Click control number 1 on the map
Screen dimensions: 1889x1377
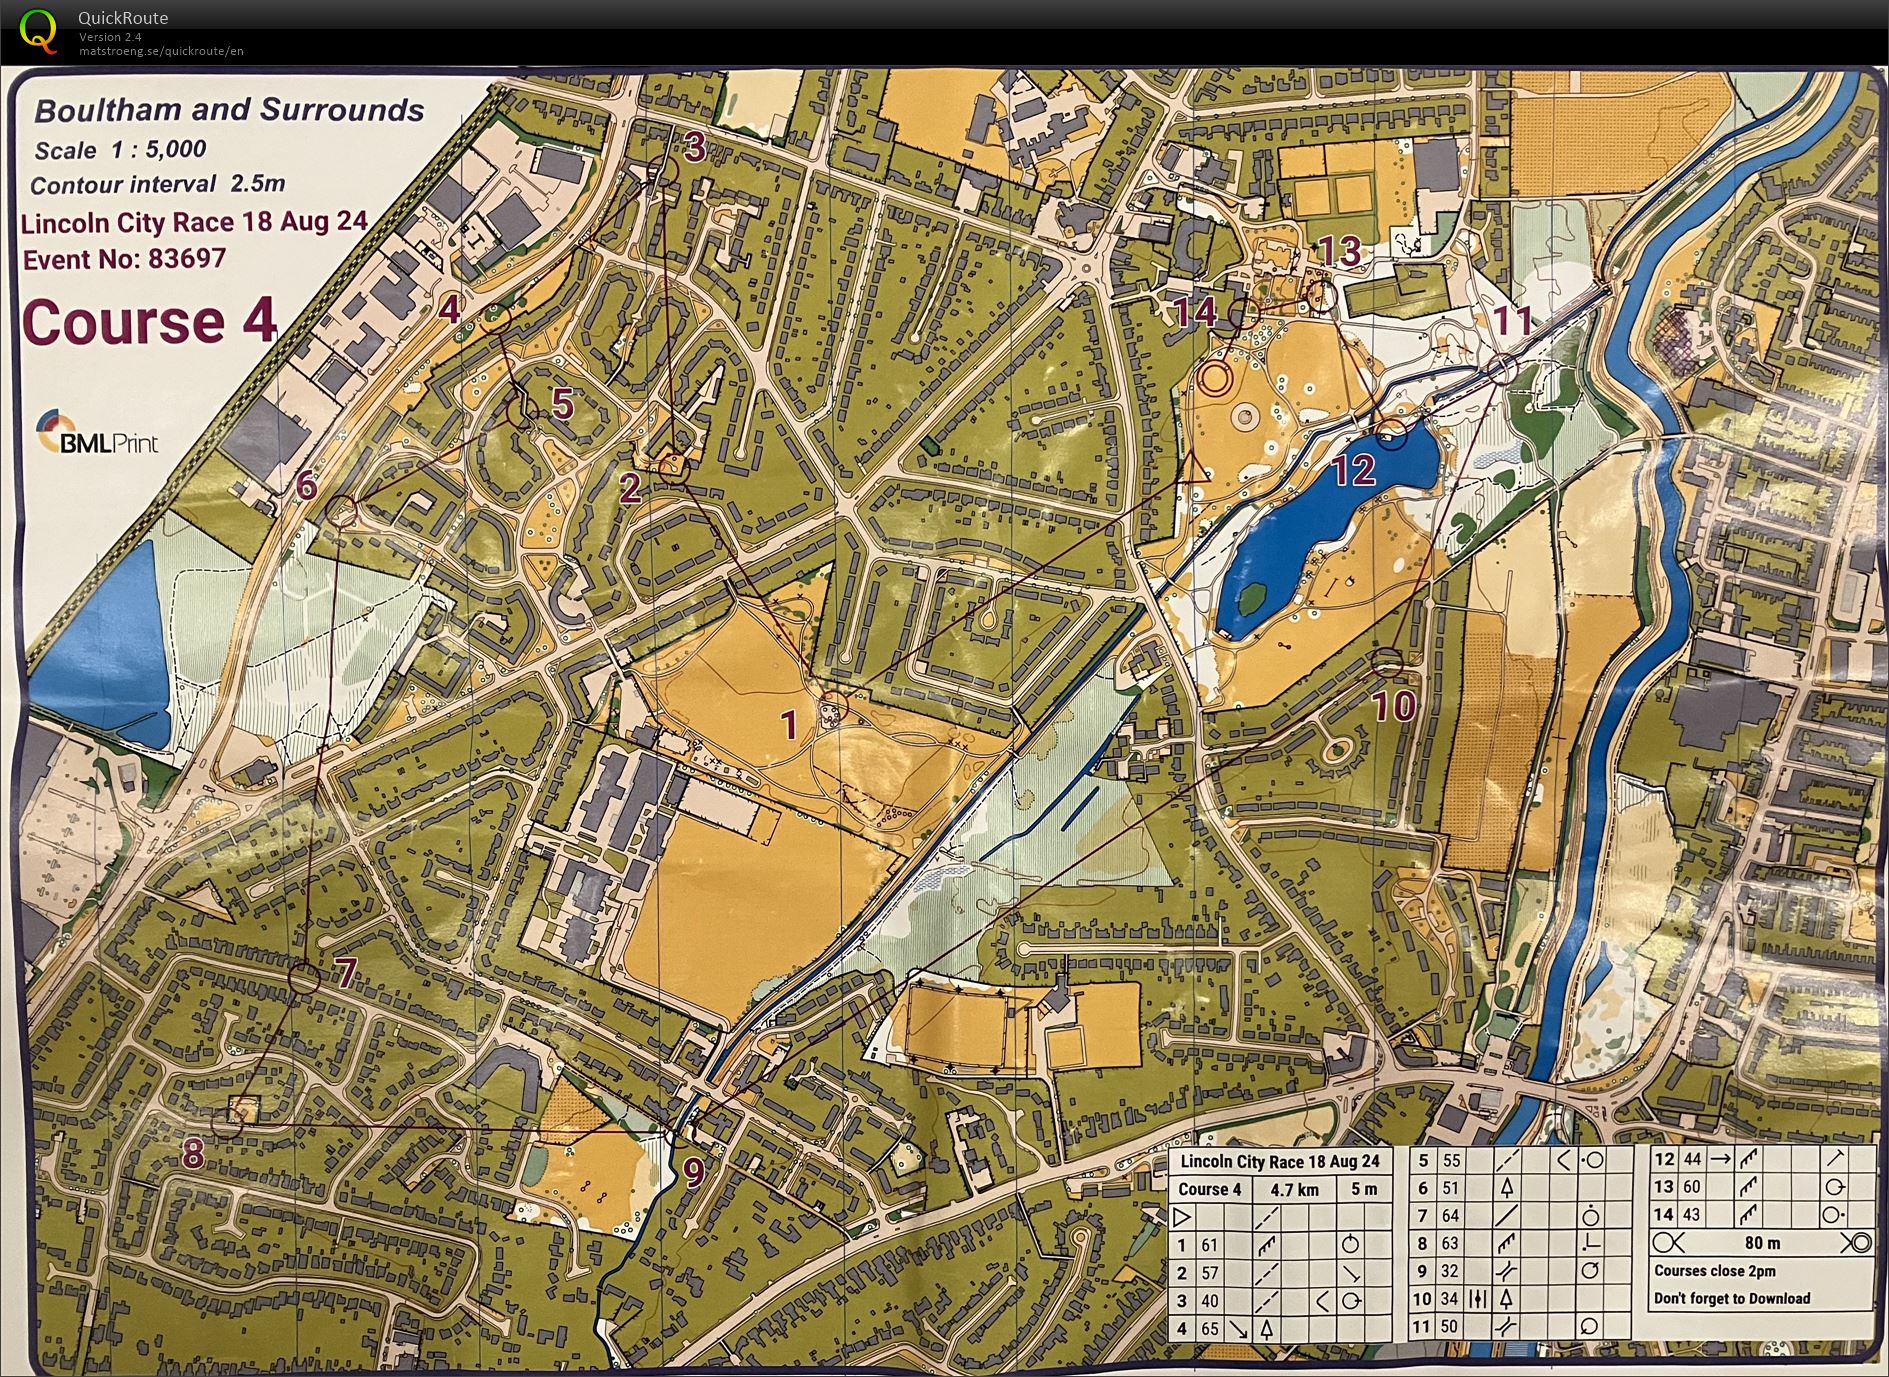tap(789, 724)
